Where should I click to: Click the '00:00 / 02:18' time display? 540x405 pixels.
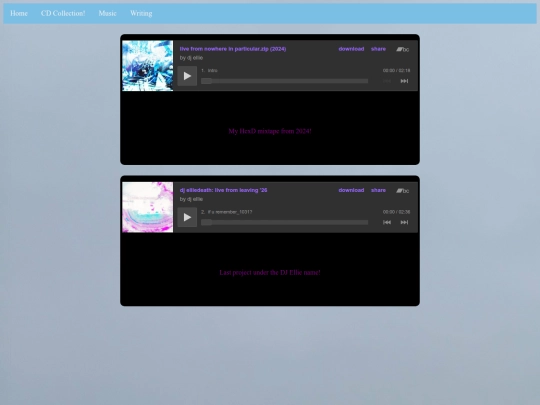pyautogui.click(x=396, y=70)
